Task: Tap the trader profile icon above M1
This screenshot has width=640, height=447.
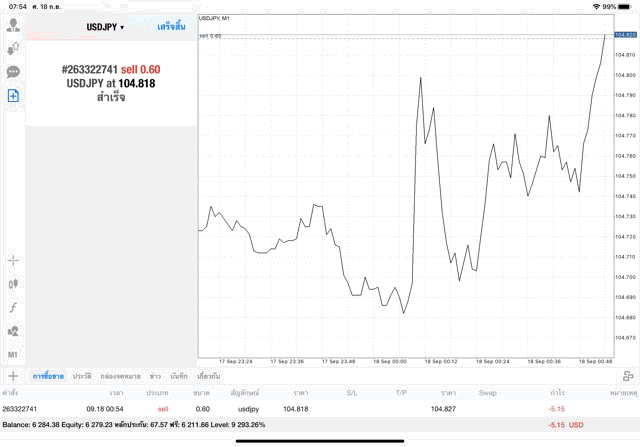Action: 13,331
